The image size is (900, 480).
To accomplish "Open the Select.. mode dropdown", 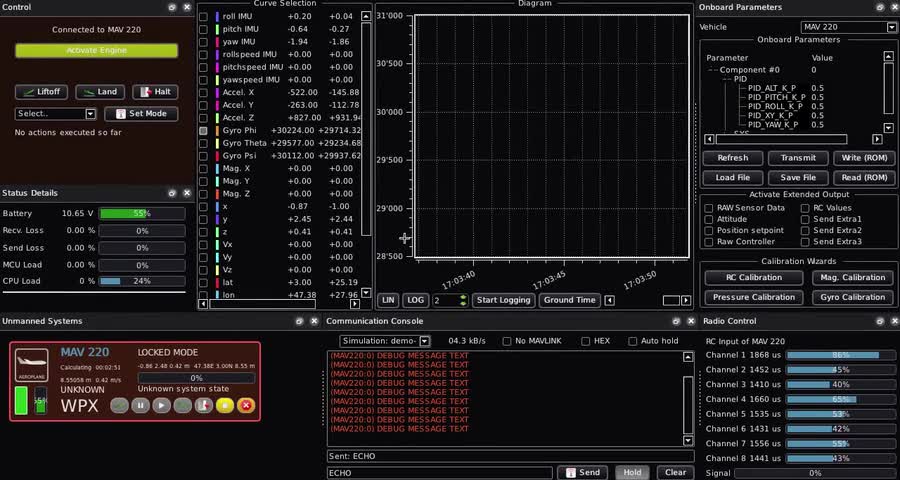I will click(x=55, y=114).
